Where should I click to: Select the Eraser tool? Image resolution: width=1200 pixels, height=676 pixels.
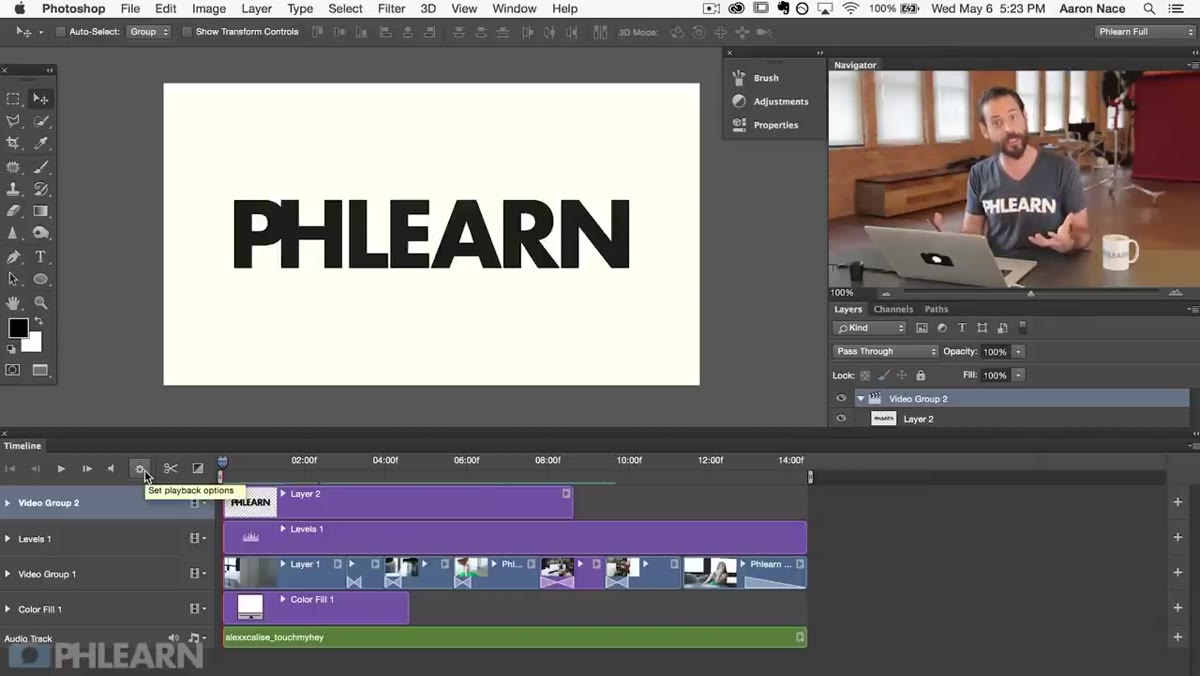[x=13, y=211]
